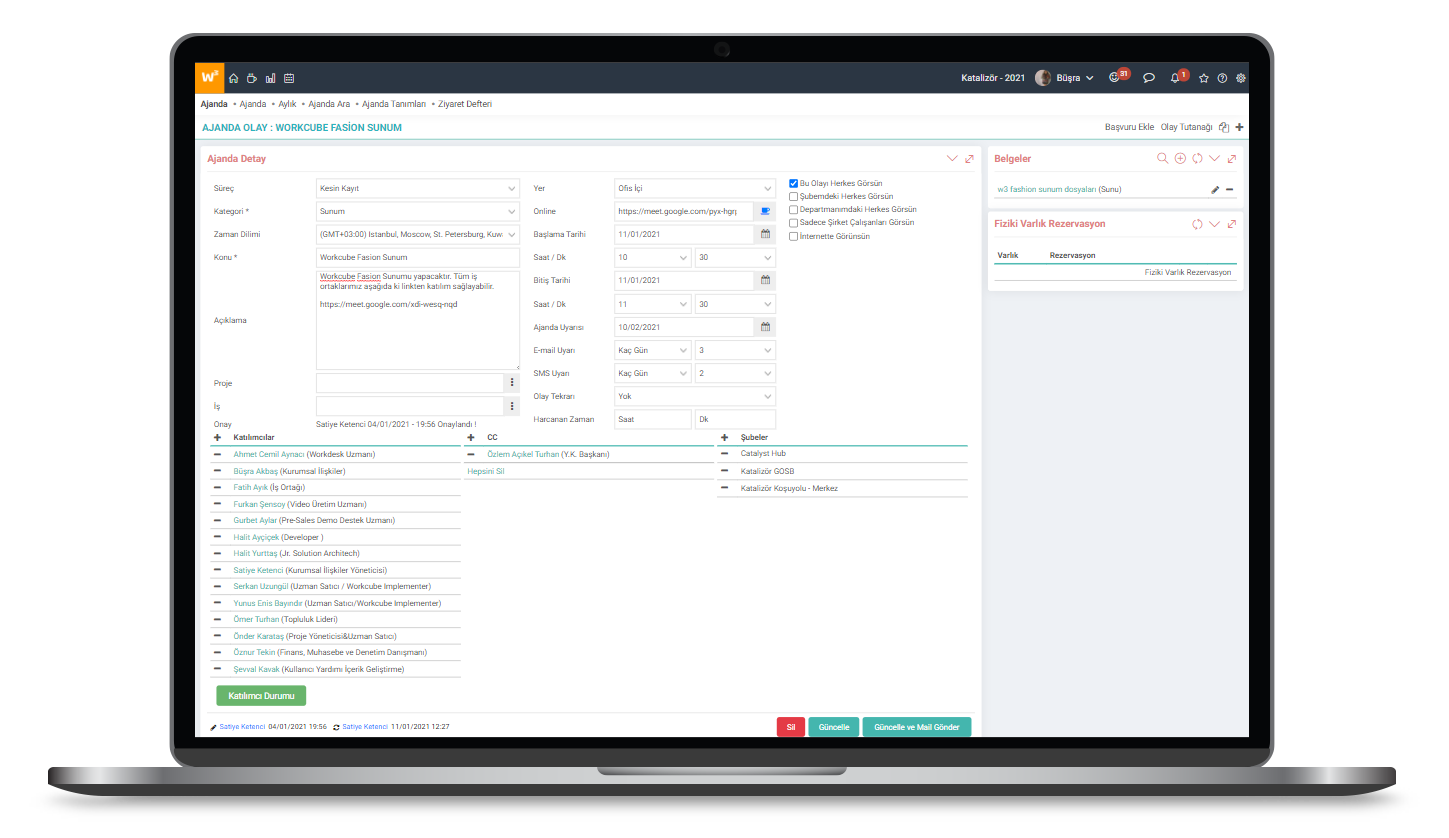1449x838 pixels.
Task: Refresh the Fiziki Varlık Rezervasyon panel
Action: 1197,224
